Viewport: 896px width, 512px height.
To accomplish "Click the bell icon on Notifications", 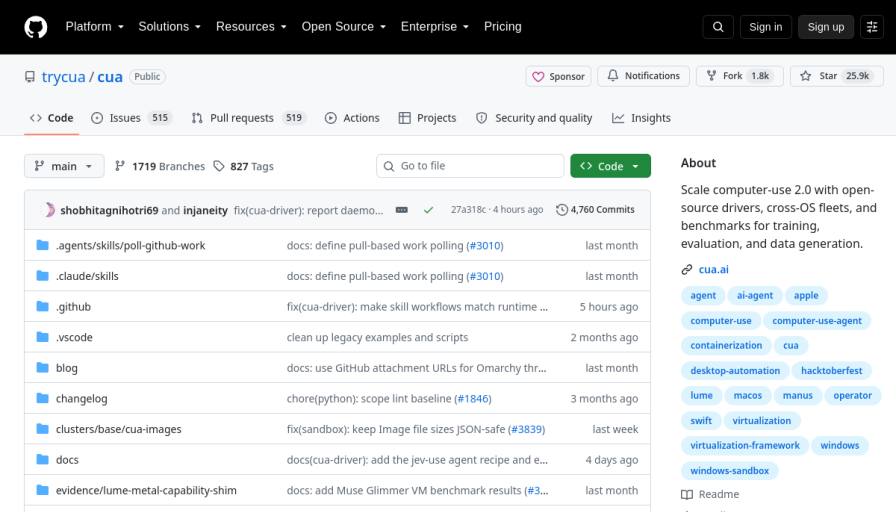I will pos(613,75).
